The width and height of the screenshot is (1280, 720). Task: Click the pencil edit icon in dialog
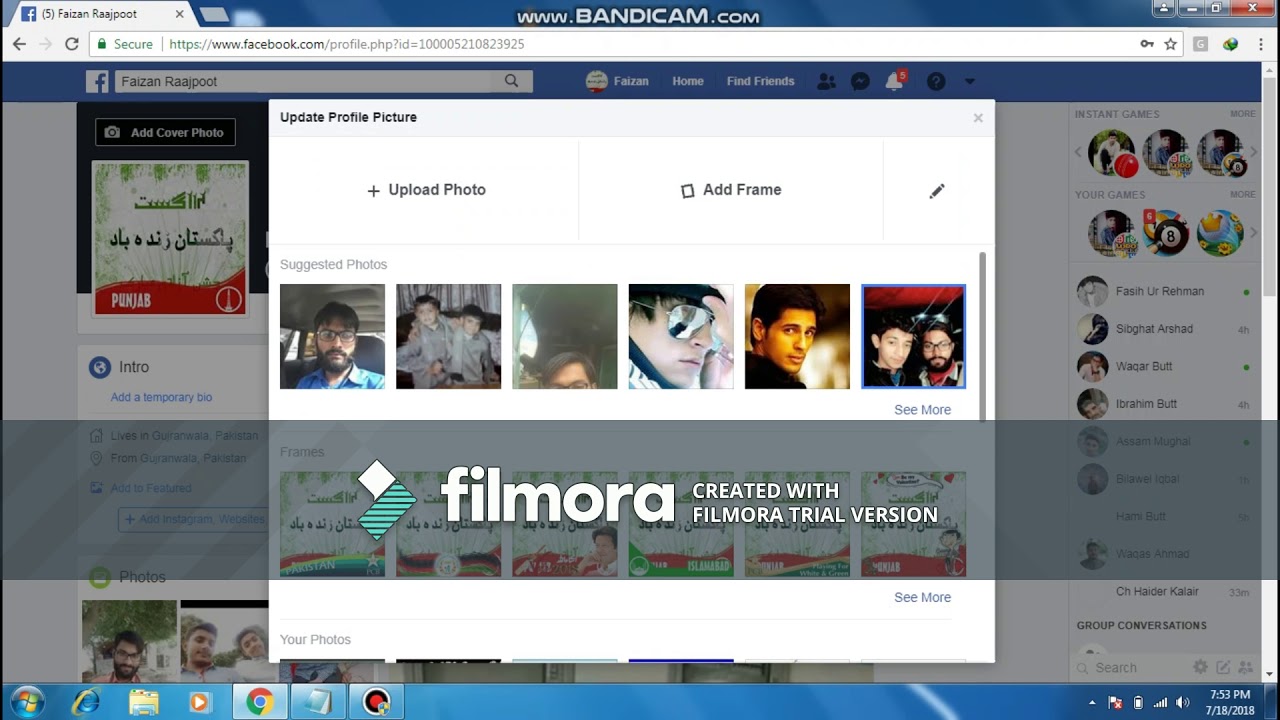tap(937, 191)
